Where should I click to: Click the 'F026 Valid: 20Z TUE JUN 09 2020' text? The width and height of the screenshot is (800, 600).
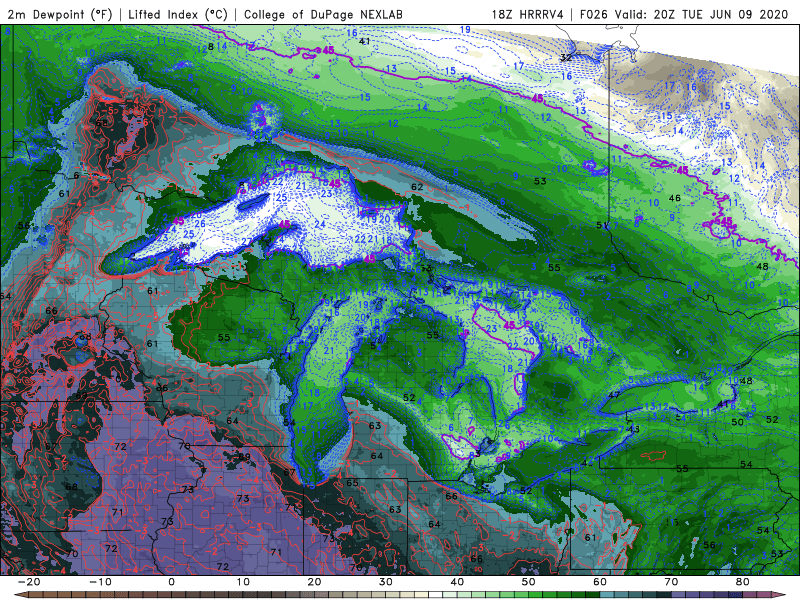(684, 14)
